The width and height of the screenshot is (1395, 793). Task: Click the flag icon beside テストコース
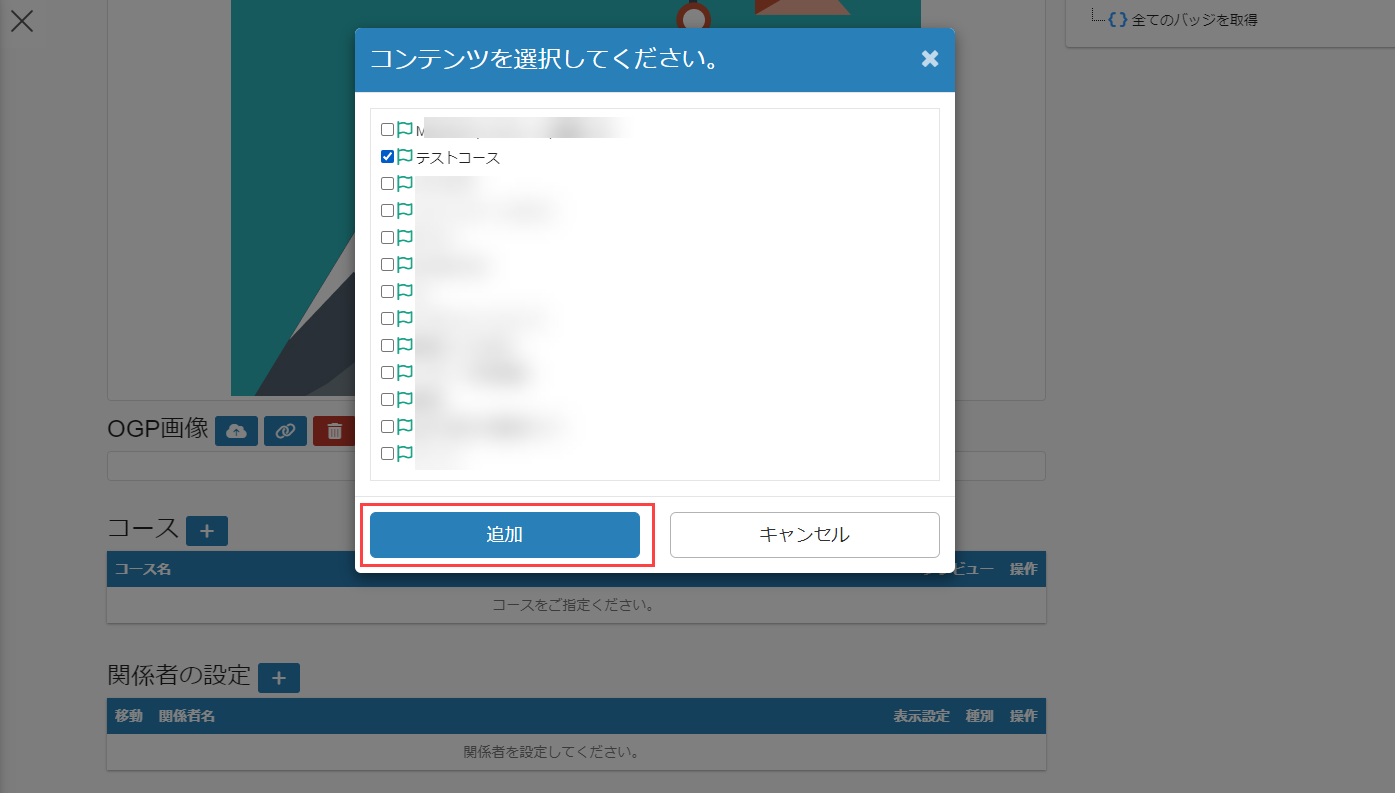click(405, 157)
